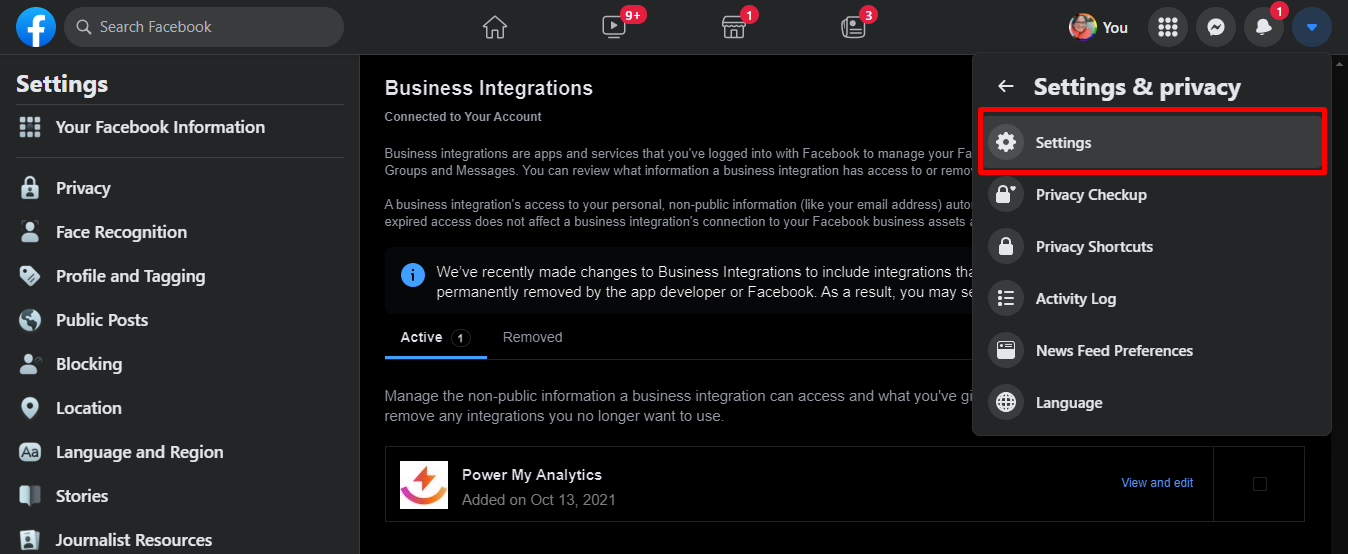Open the notifications bell icon
This screenshot has height=554, width=1348.
(1264, 28)
